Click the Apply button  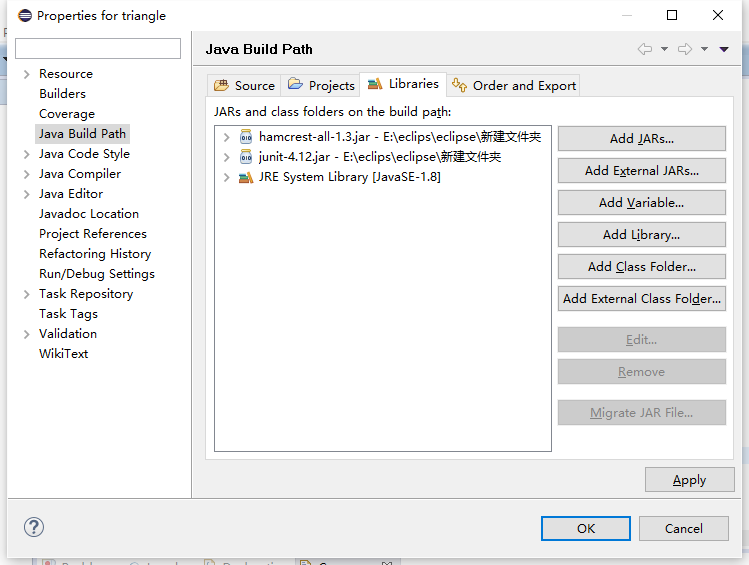click(689, 480)
